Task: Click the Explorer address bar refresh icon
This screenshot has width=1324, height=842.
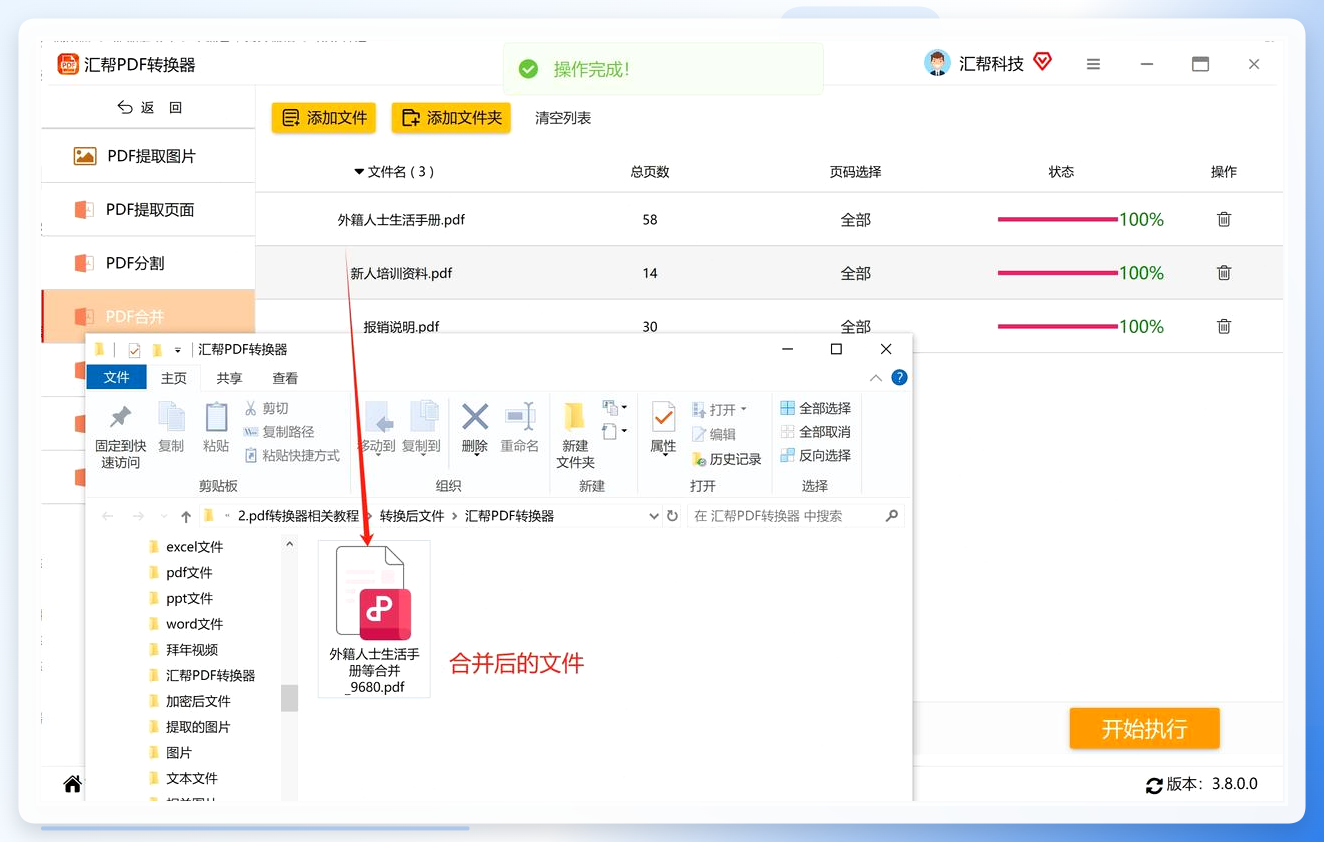Action: (672, 516)
